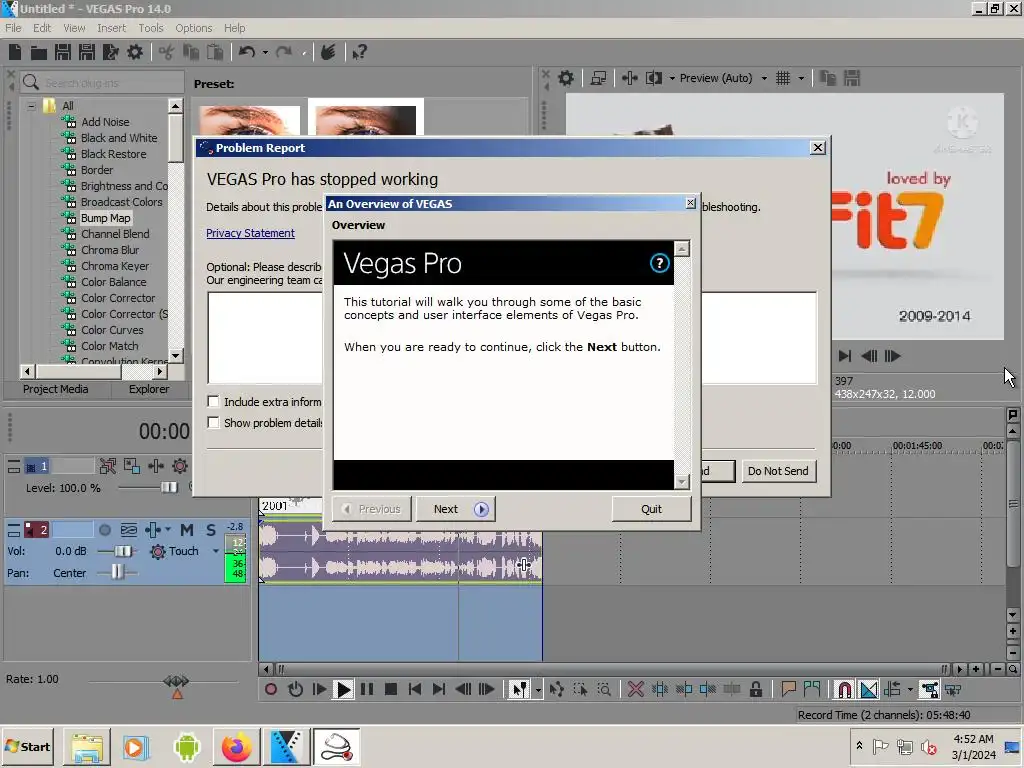This screenshot has height=768, width=1024.
Task: Open Preview window project properties gear
Action: 566,78
